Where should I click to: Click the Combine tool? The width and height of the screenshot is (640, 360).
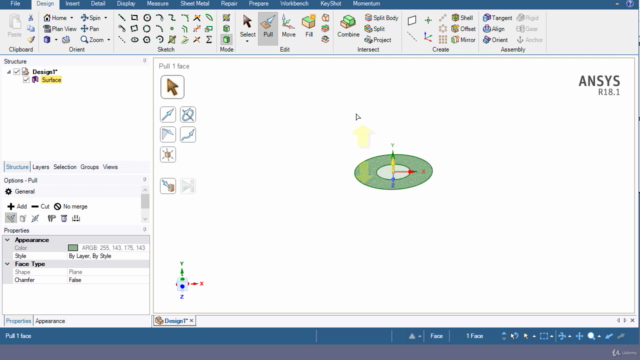pos(348,27)
